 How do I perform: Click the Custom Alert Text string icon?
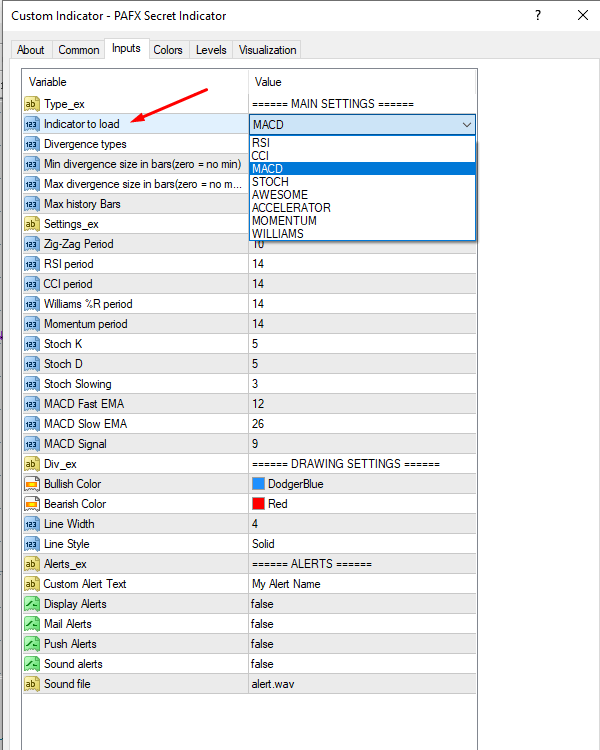32,584
